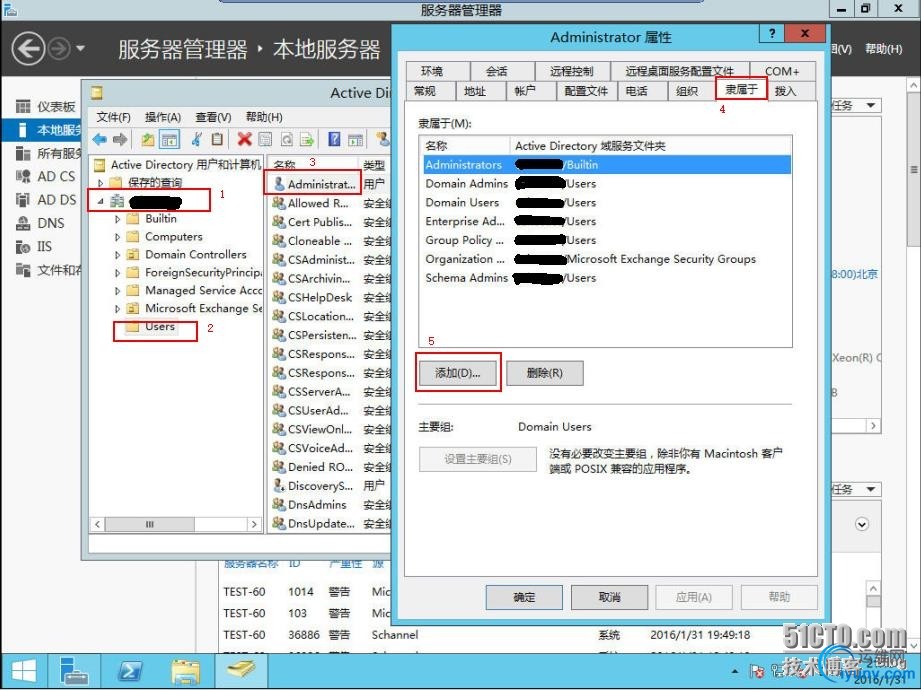Expand the Domain Controllers node
Image resolution: width=921 pixels, height=690 pixels.
117,255
